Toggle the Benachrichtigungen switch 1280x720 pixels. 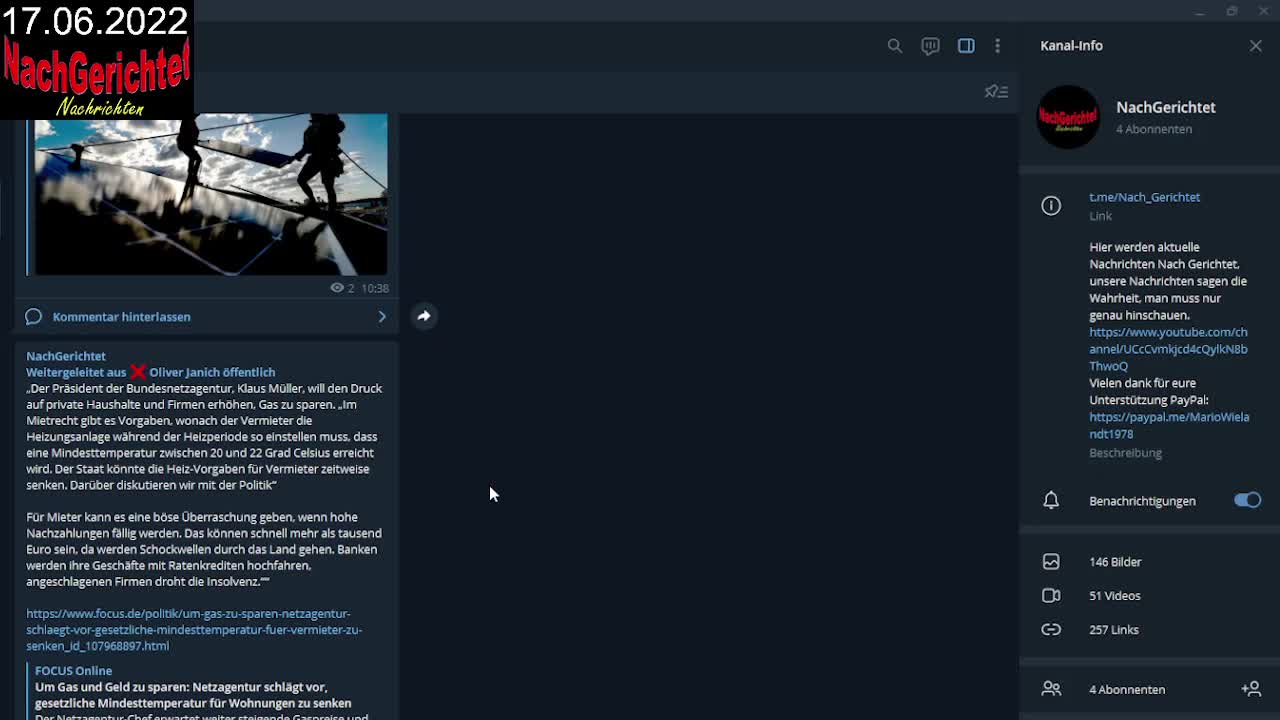1247,500
